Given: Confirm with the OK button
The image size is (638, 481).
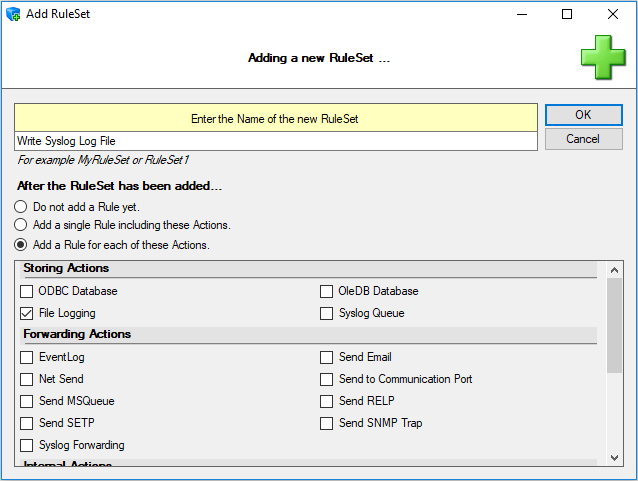Looking at the screenshot, I should click(x=583, y=115).
